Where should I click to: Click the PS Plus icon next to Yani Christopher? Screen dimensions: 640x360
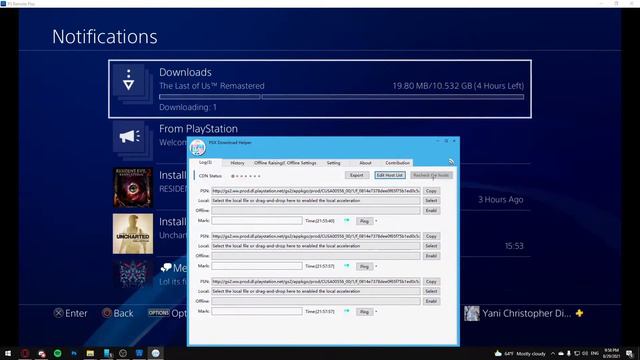click(x=579, y=313)
